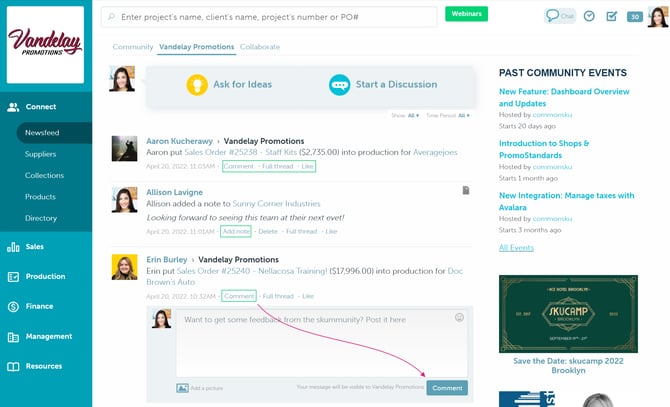670x407 pixels.
Task: Click the clock checkmark icon in header
Action: tap(589, 16)
